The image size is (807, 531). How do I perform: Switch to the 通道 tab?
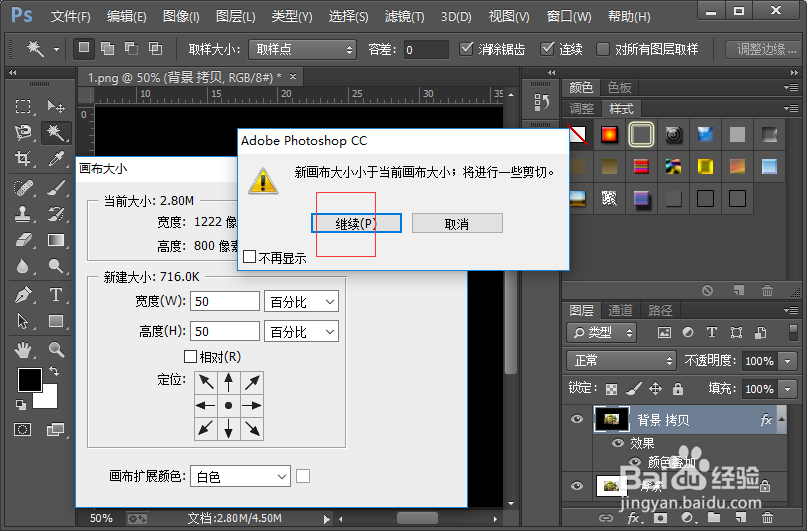pyautogui.click(x=620, y=310)
